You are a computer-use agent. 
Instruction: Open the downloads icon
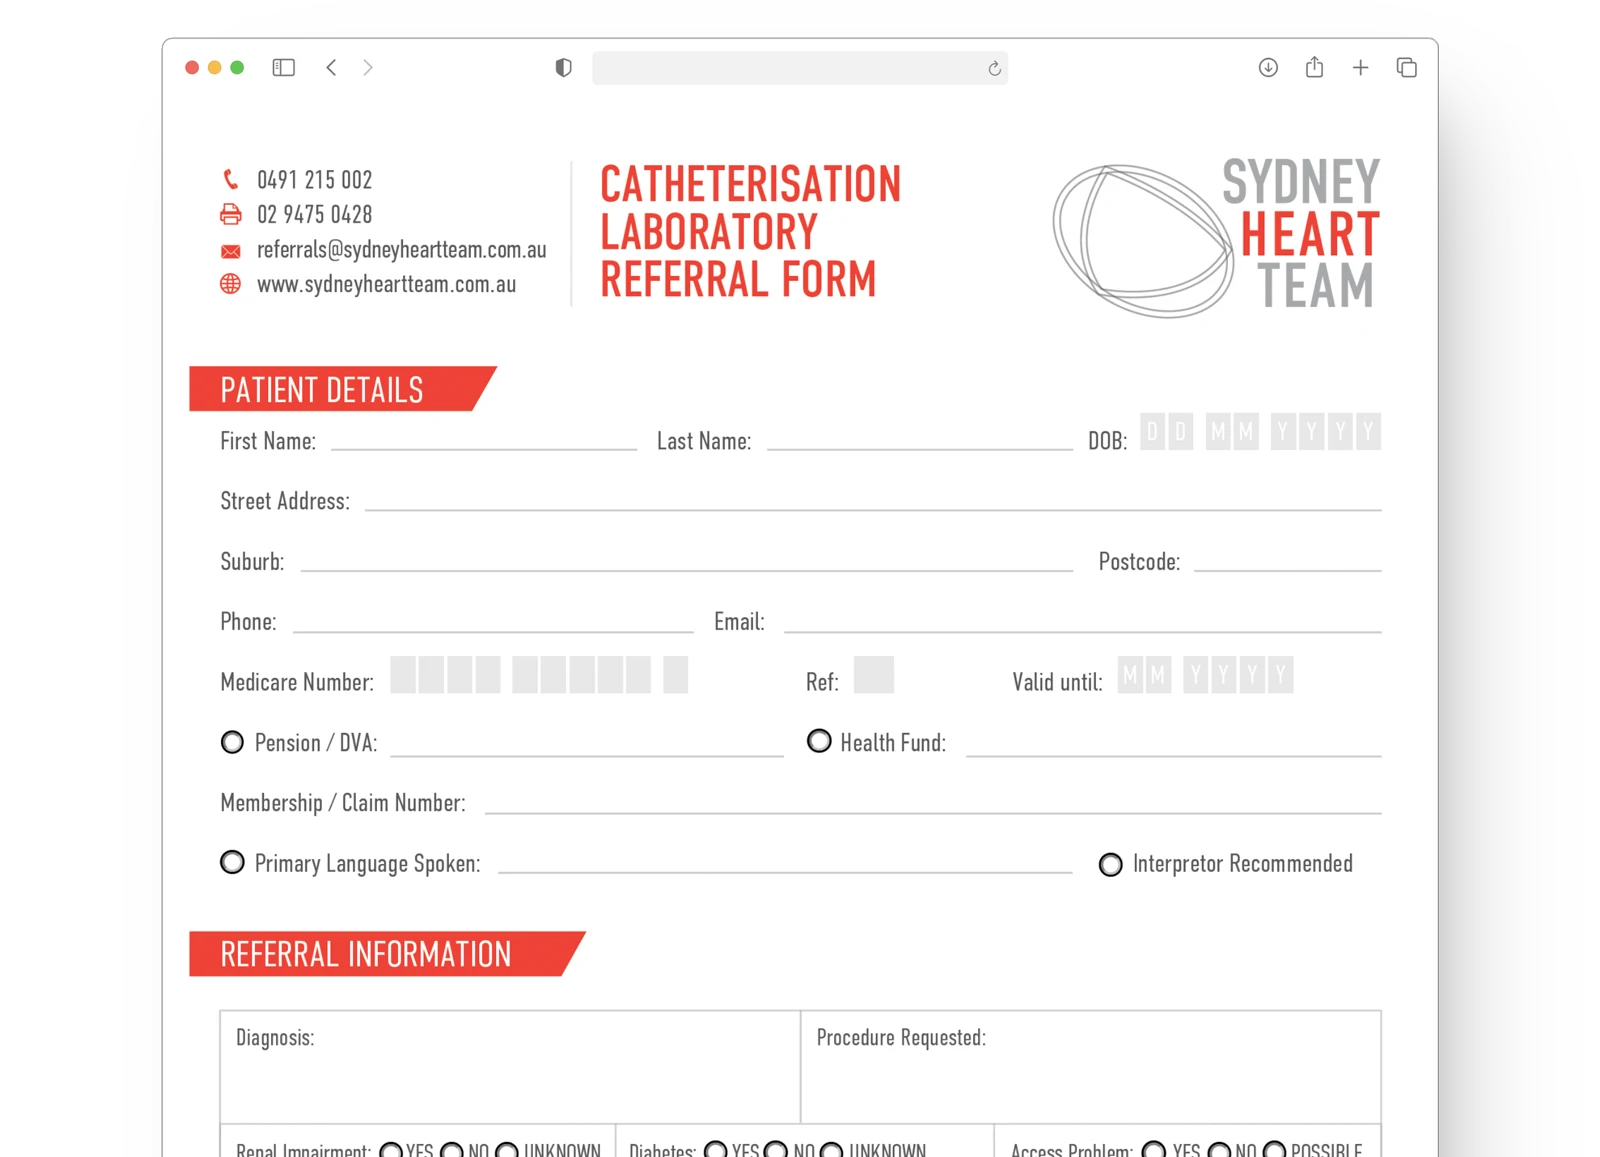coord(1268,67)
